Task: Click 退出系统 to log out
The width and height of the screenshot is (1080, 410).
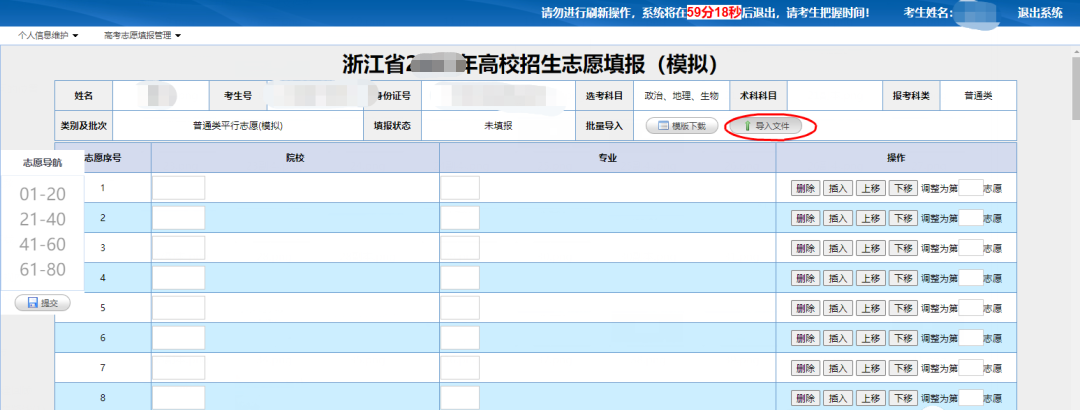Action: [x=1040, y=13]
